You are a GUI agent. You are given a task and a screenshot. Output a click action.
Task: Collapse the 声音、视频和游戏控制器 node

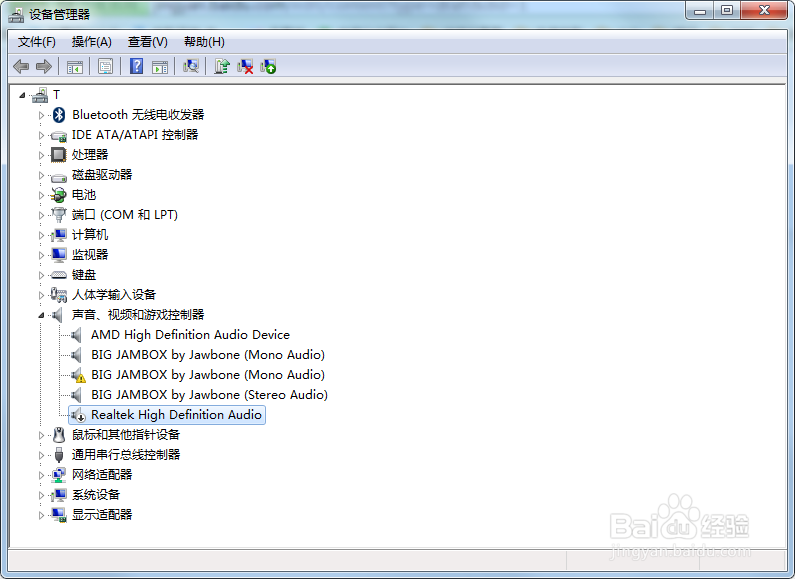click(42, 315)
